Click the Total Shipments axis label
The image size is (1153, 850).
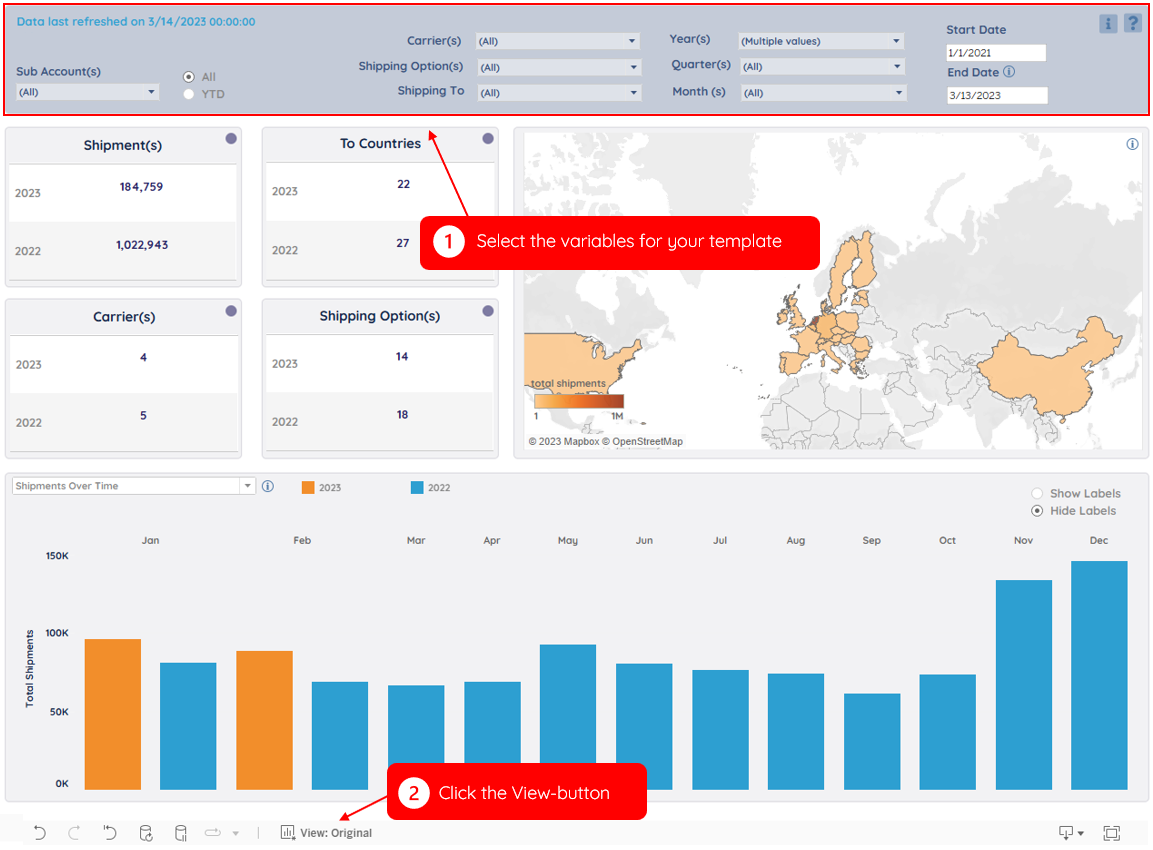(29, 668)
